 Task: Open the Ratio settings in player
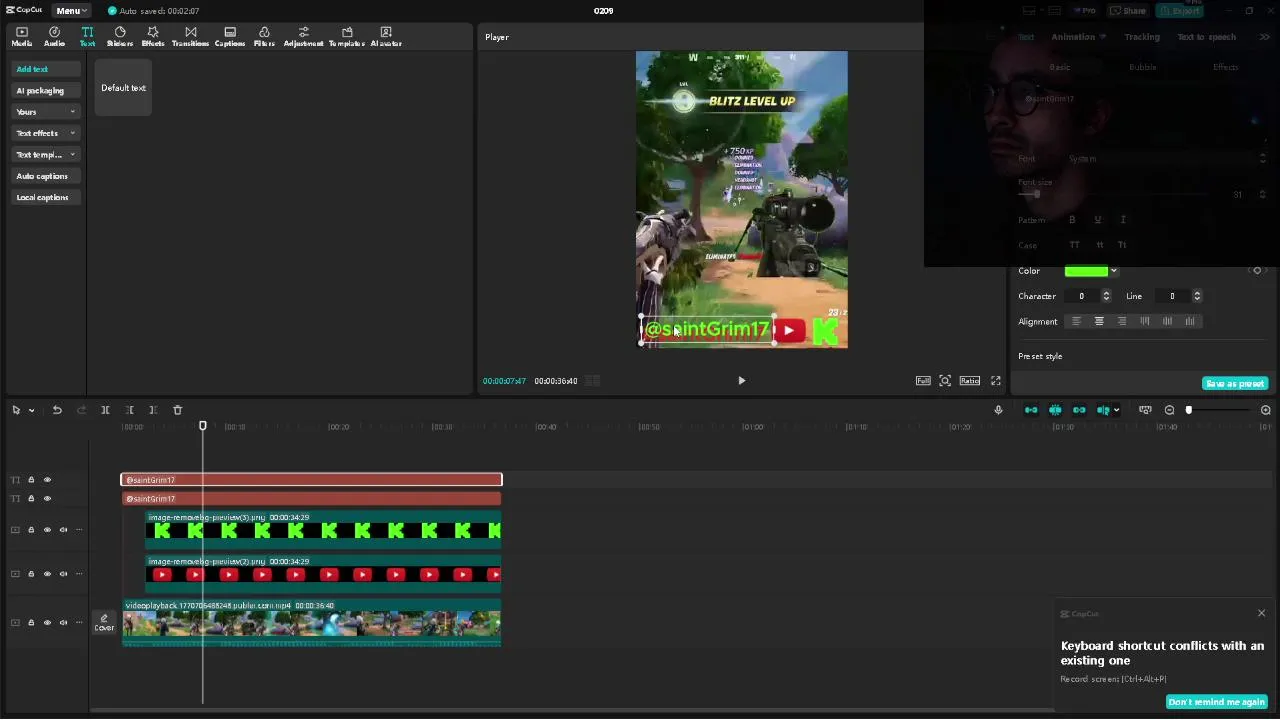(970, 381)
